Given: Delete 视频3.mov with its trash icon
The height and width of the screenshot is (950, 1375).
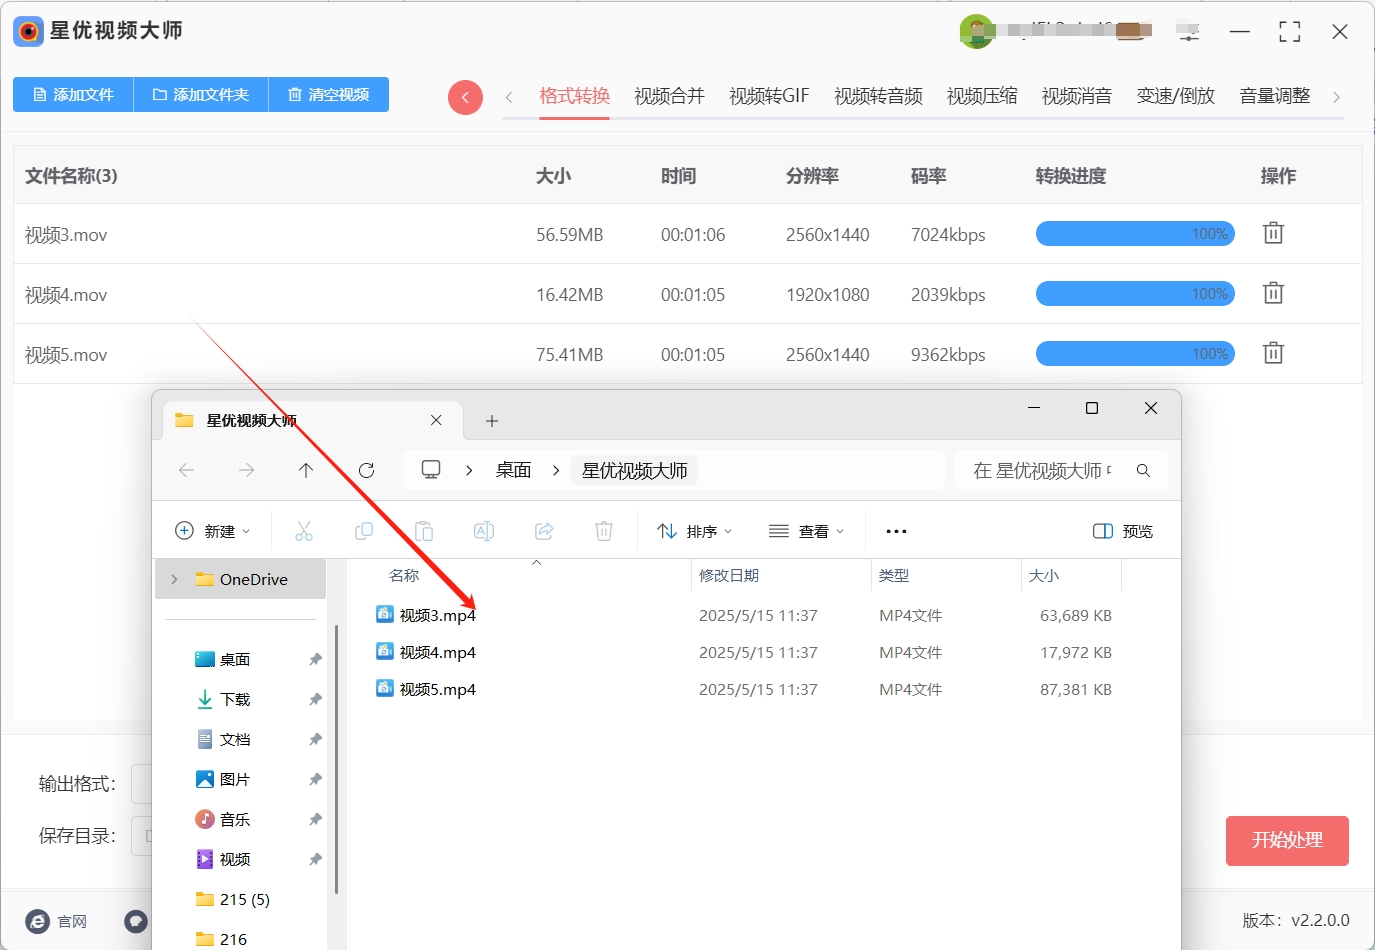Looking at the screenshot, I should pos(1273,233).
